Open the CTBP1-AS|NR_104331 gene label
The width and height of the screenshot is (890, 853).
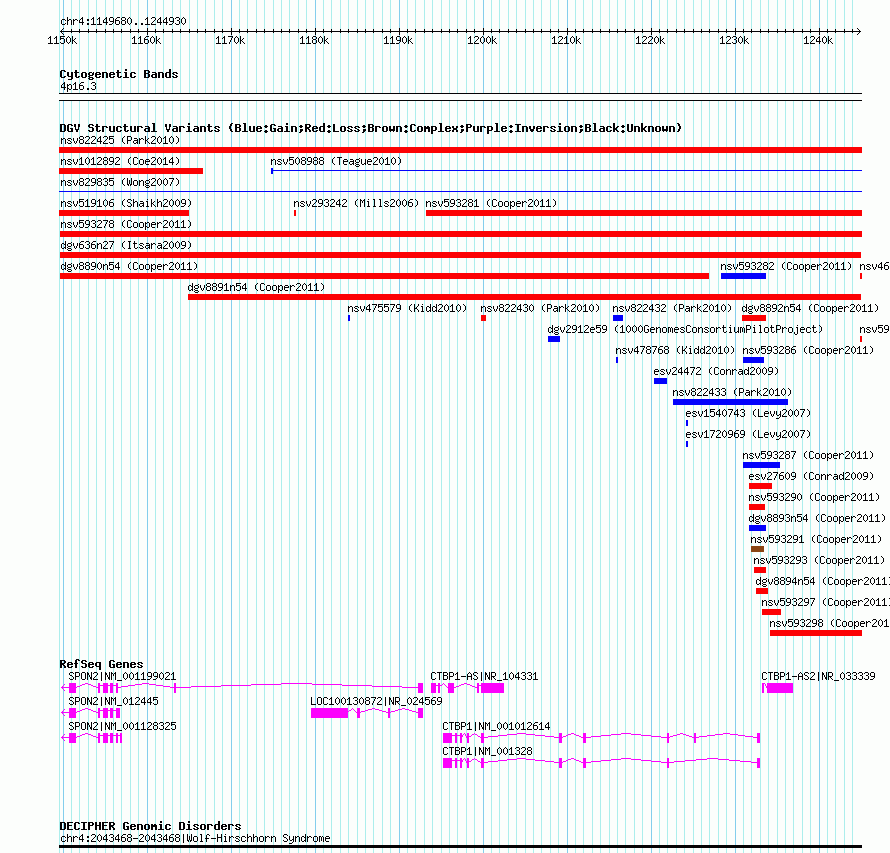(x=484, y=676)
